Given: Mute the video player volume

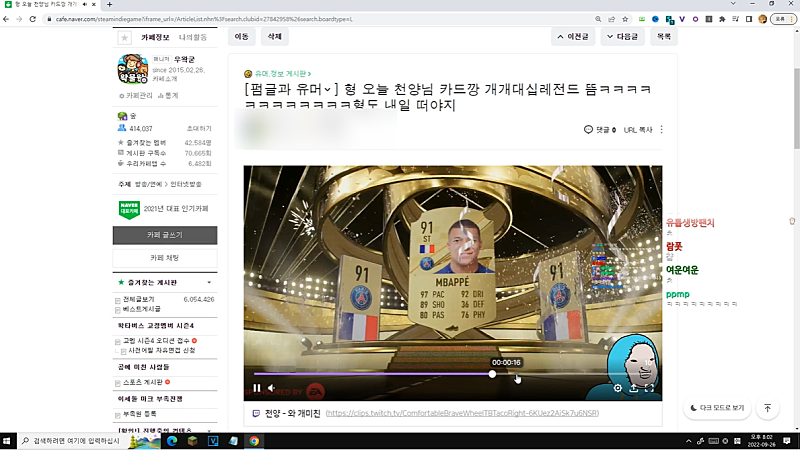Looking at the screenshot, I should [271, 388].
